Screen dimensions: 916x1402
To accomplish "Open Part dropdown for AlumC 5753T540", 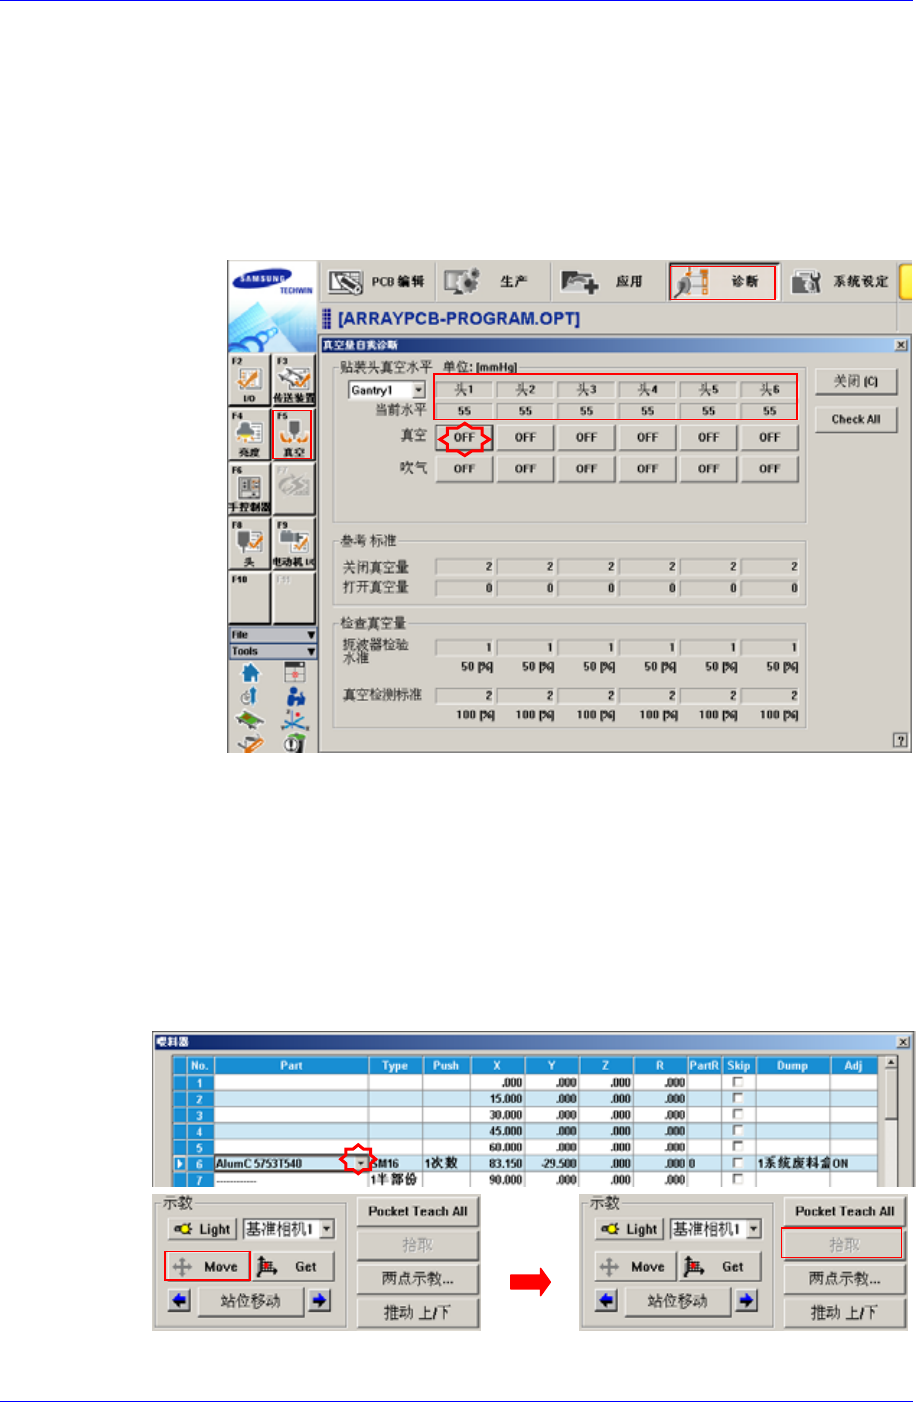I will point(360,1164).
